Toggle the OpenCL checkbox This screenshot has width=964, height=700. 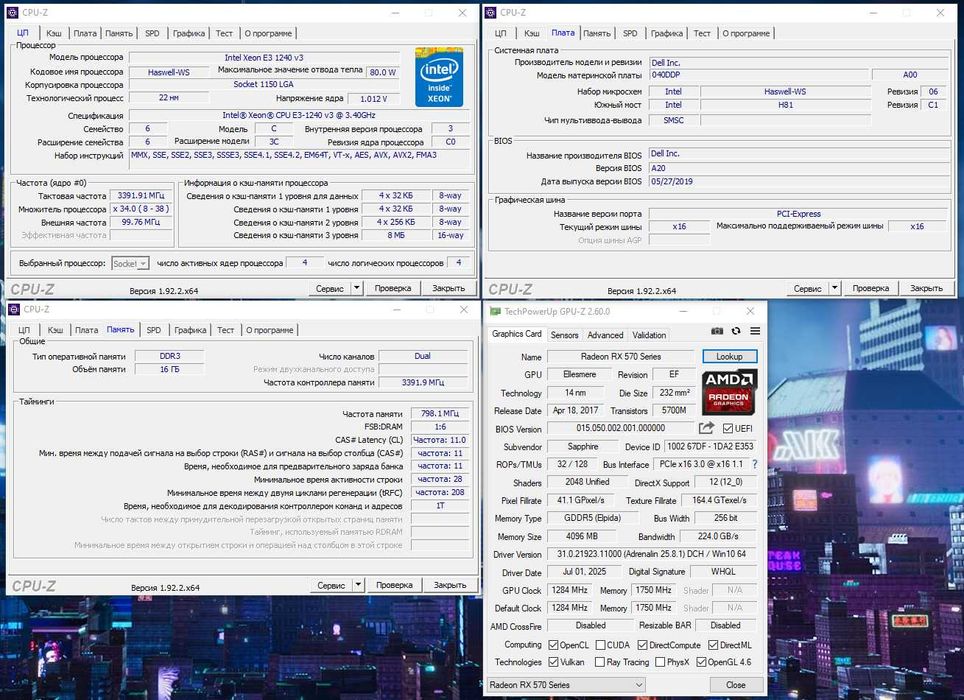[x=553, y=645]
